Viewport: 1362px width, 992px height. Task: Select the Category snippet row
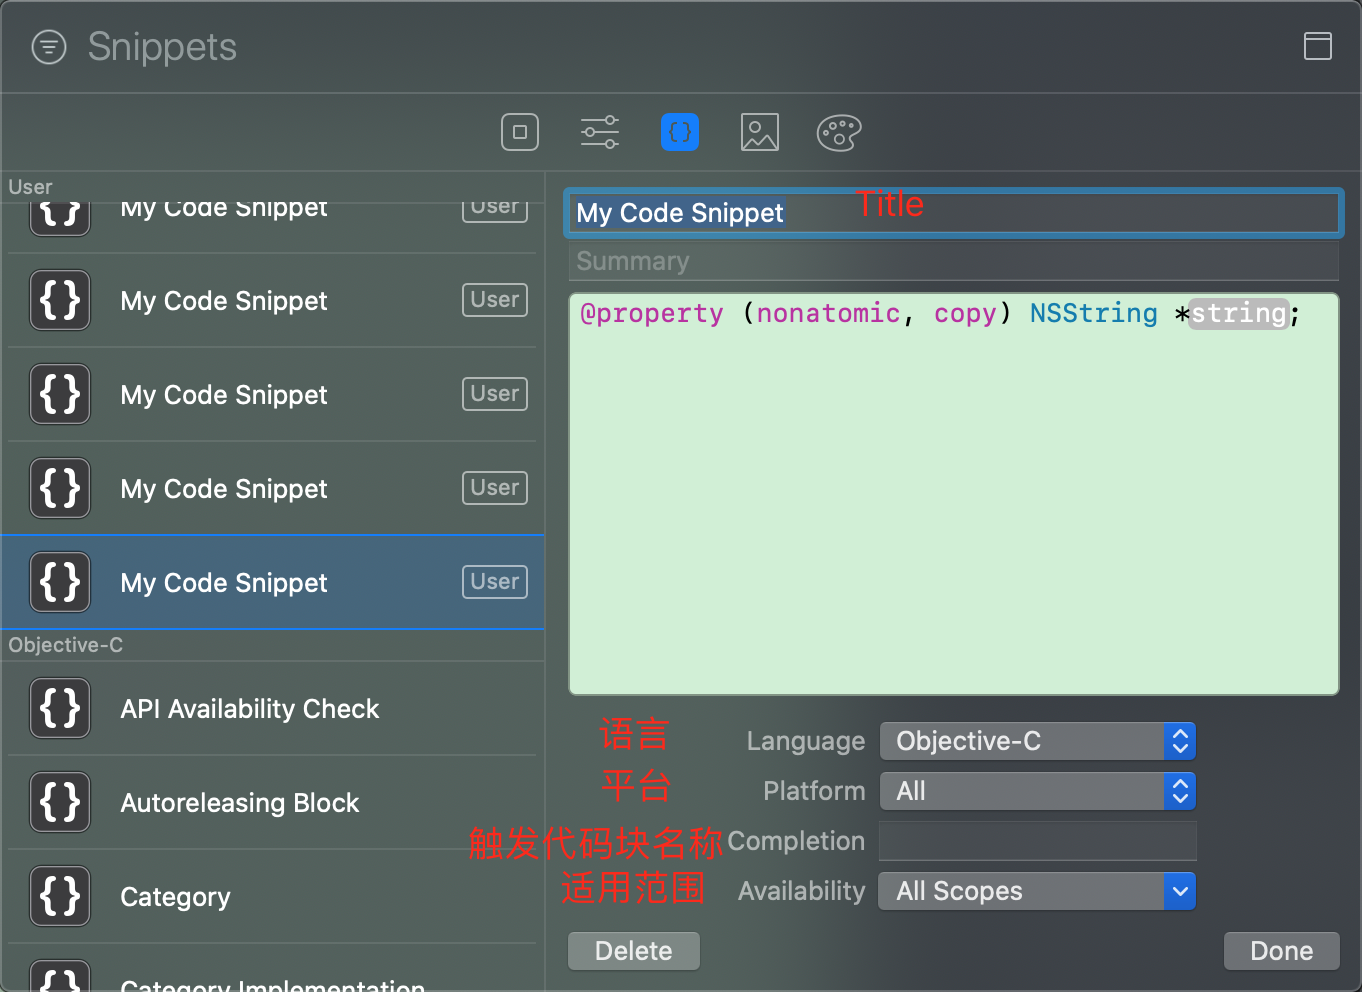point(272,896)
